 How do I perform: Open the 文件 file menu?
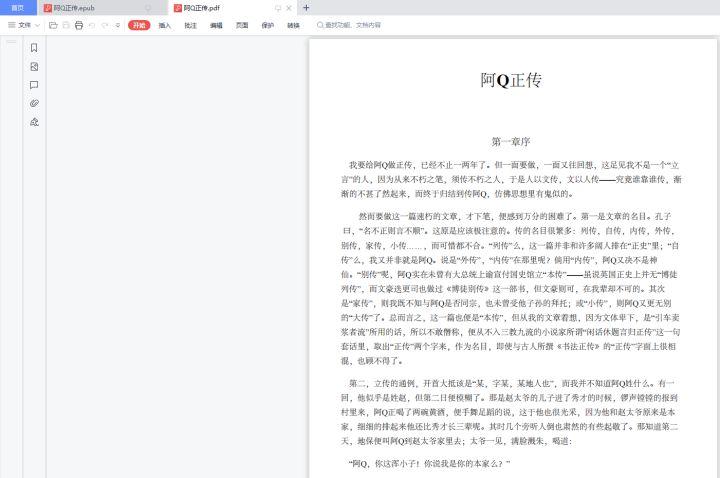[20, 25]
